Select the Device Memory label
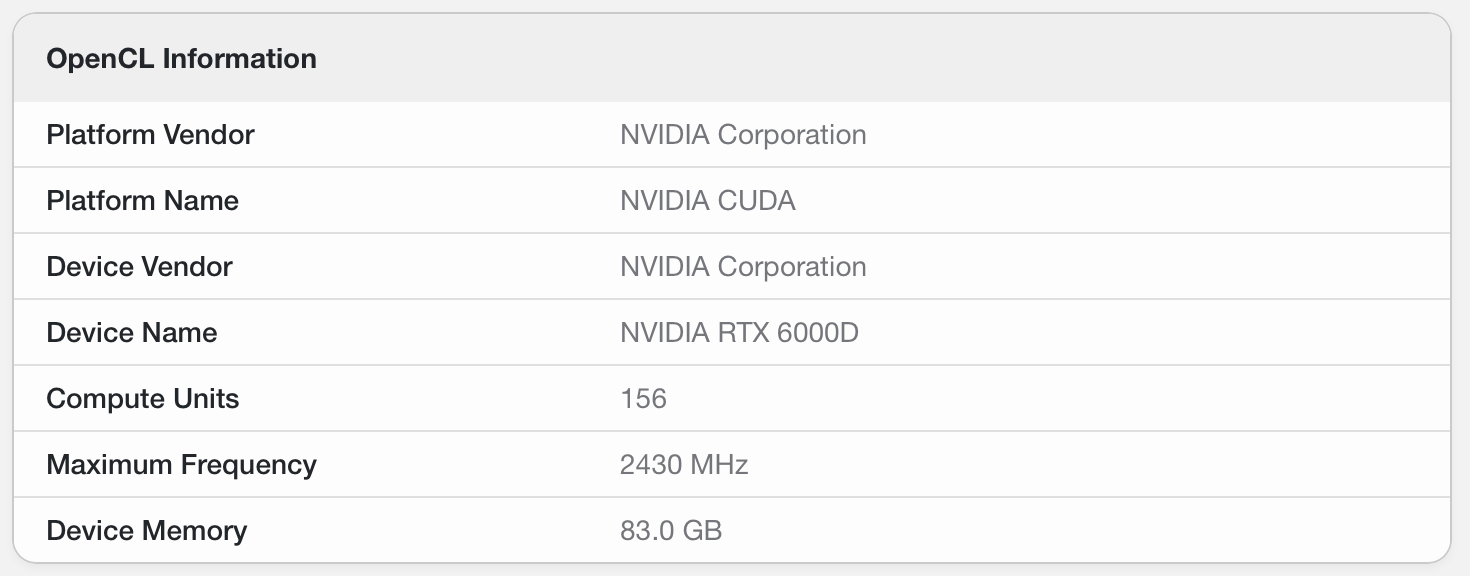The width and height of the screenshot is (1470, 576). click(x=146, y=531)
